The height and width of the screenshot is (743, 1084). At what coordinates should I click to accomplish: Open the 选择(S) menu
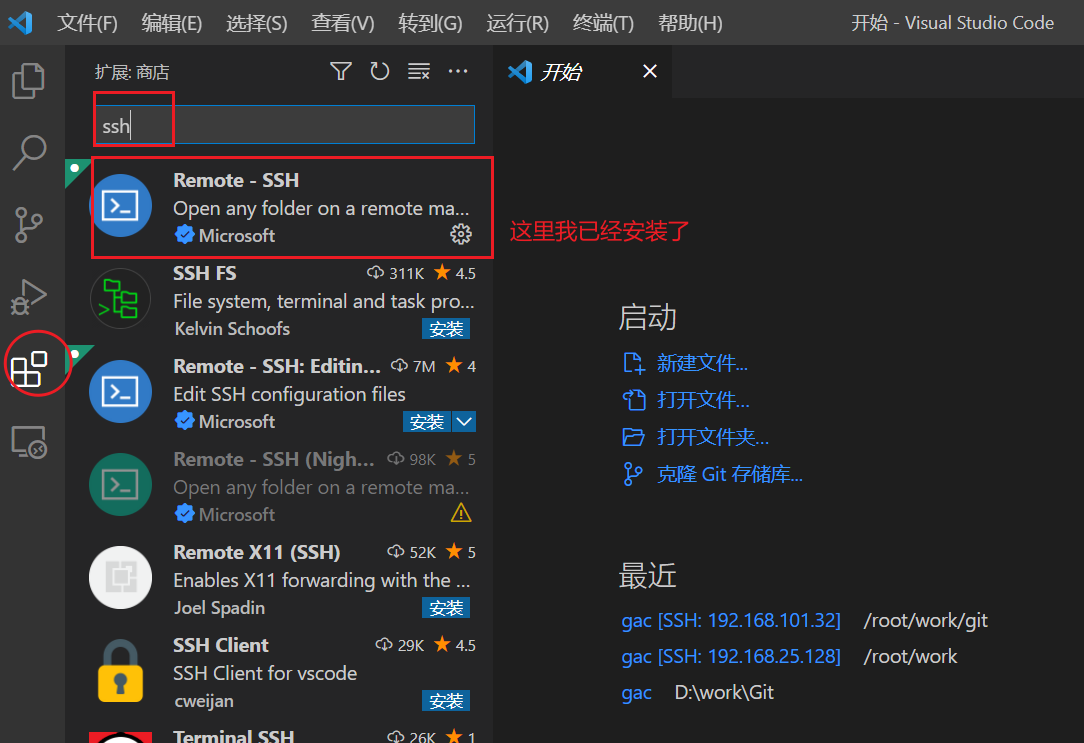(x=256, y=23)
